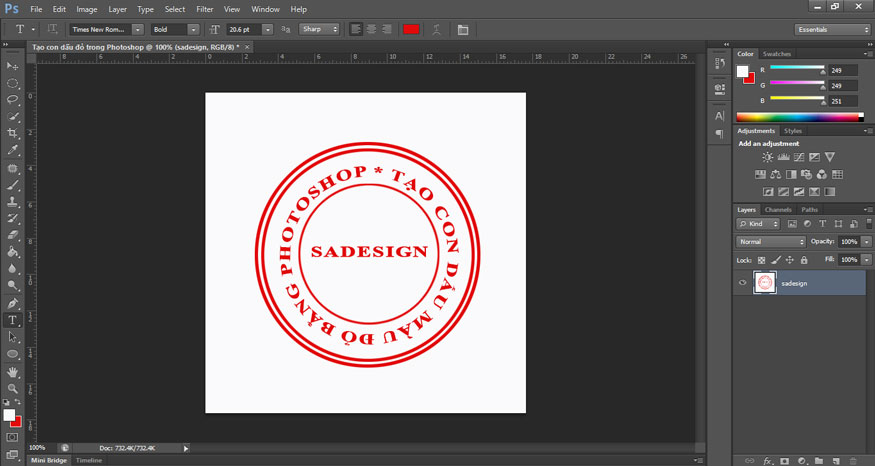This screenshot has width=875, height=466.
Task: Toggle center align text
Action: pyautogui.click(x=371, y=30)
